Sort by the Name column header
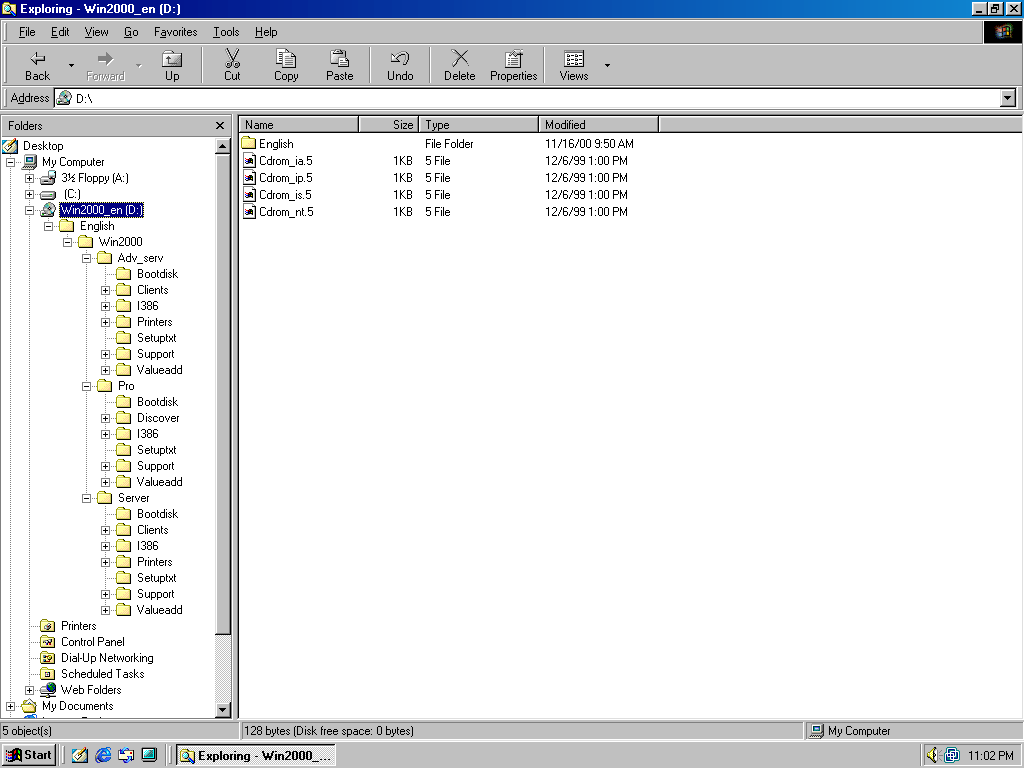This screenshot has width=1024, height=768. tap(299, 125)
